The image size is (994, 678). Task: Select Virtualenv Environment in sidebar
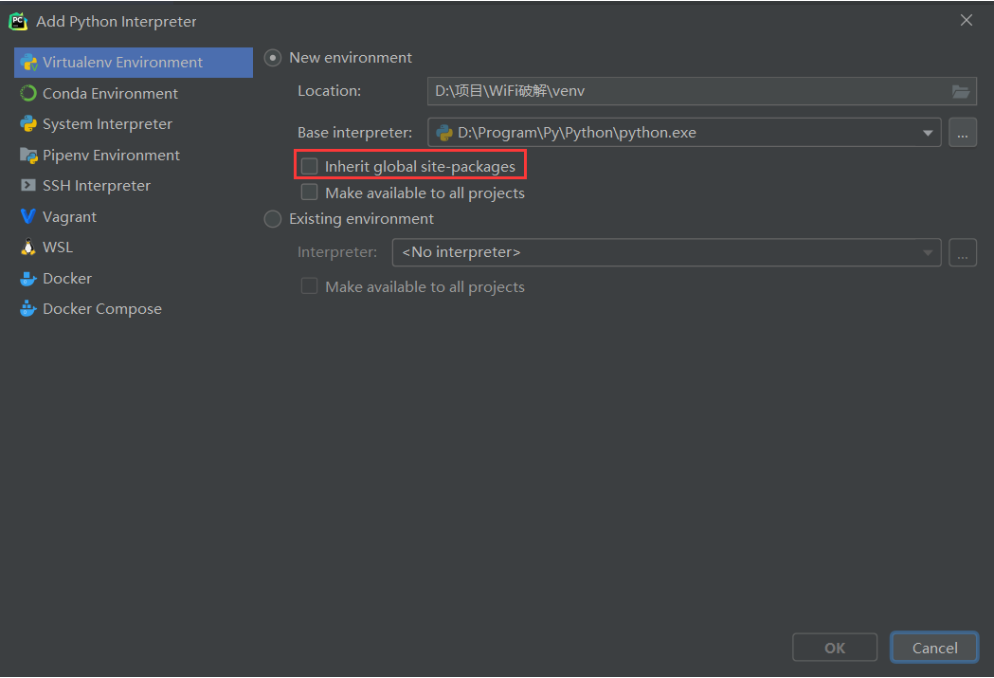coord(133,62)
